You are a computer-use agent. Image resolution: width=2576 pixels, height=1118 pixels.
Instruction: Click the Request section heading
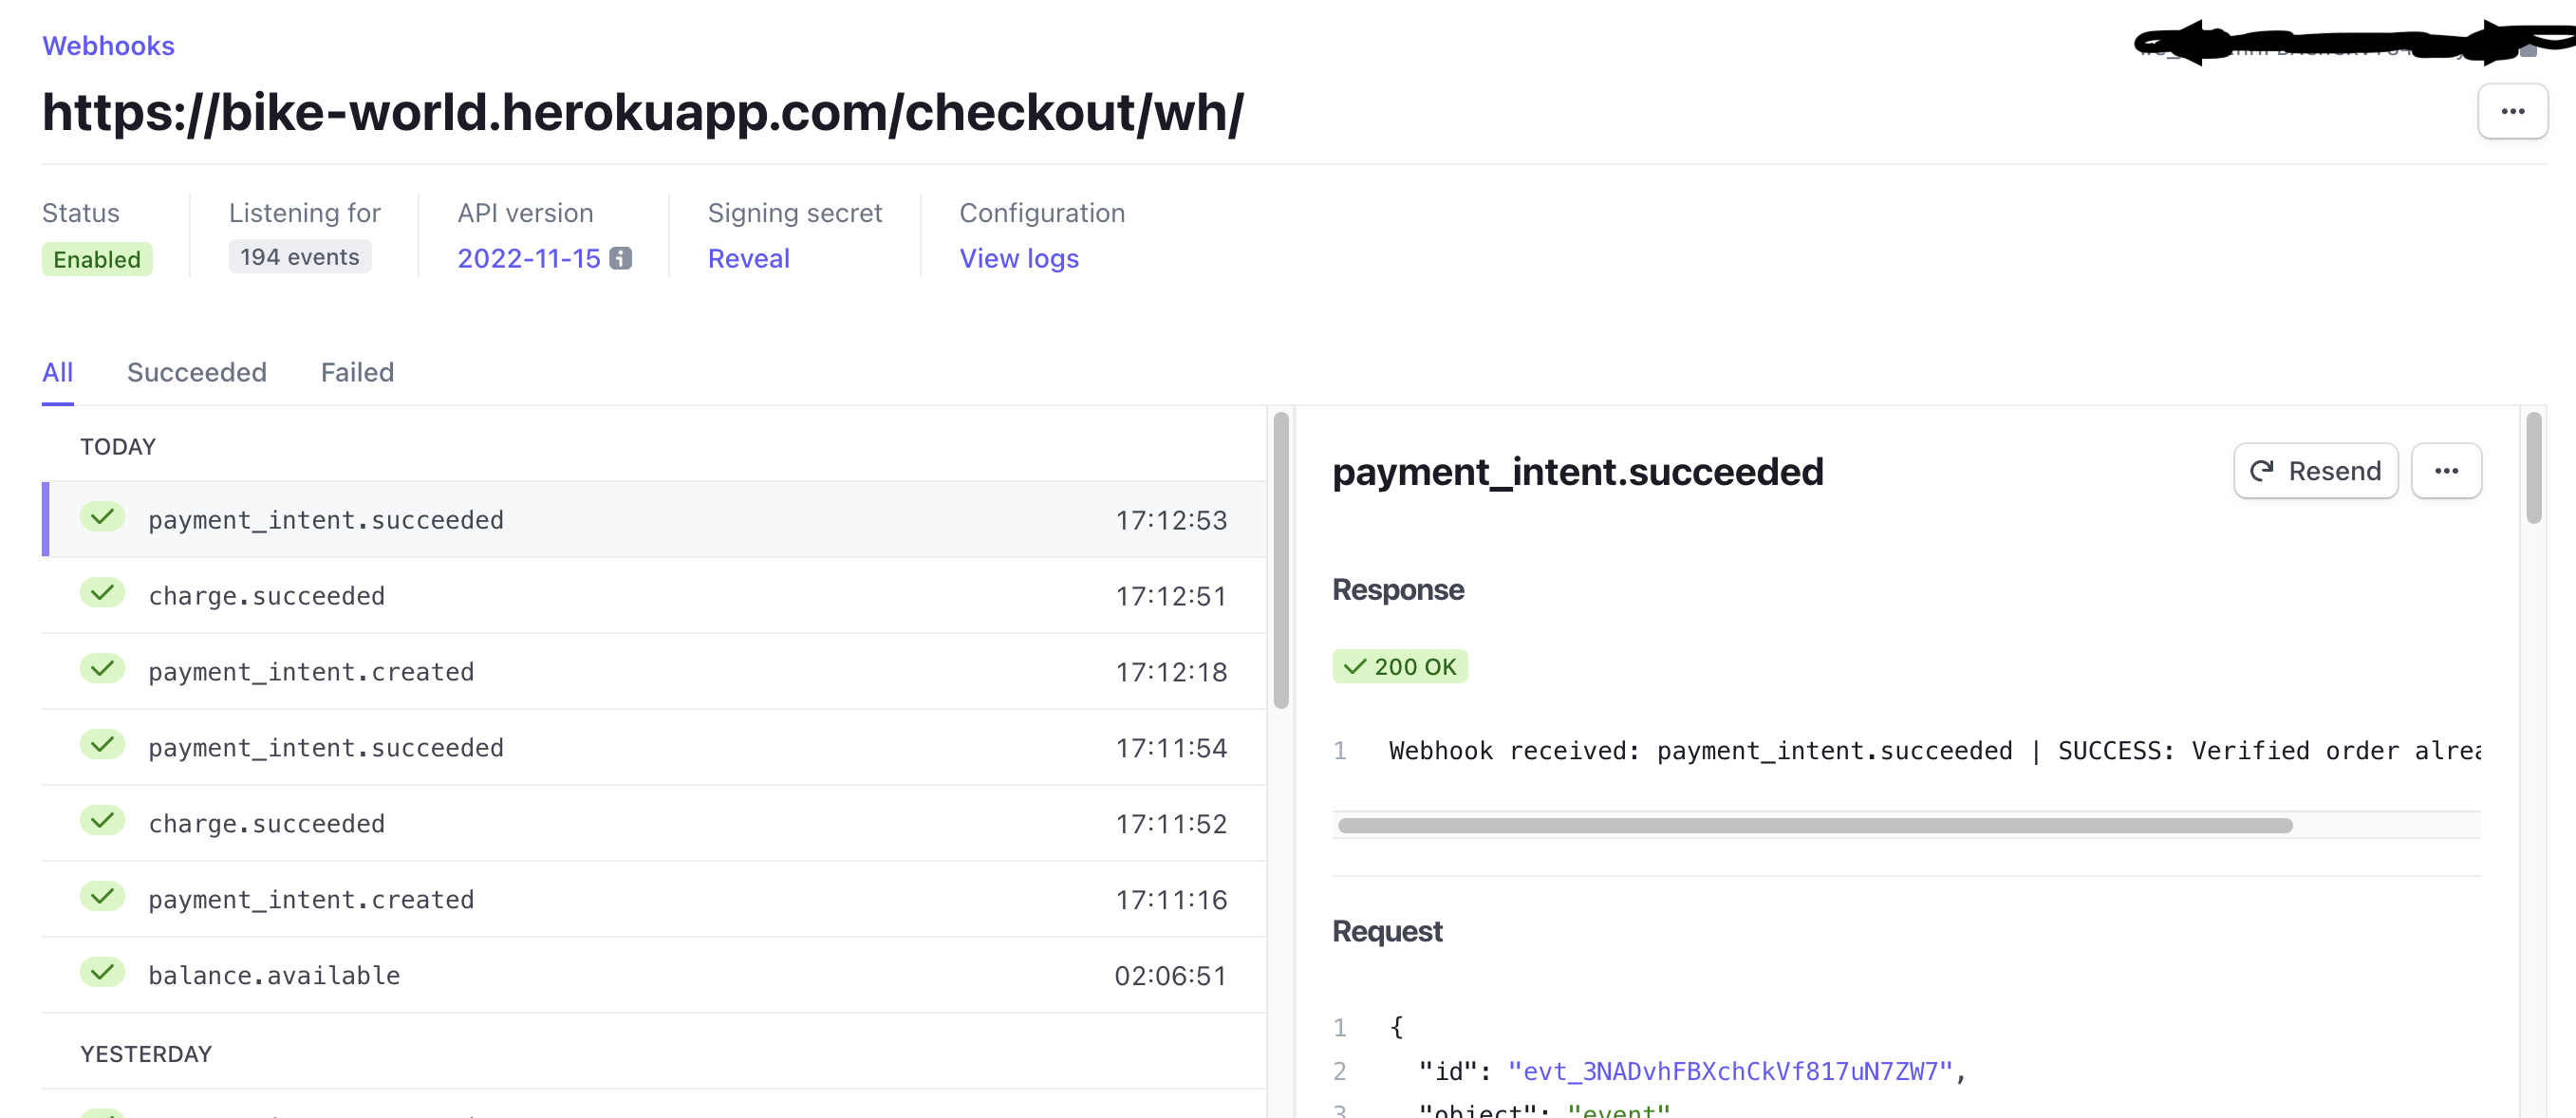point(1387,932)
